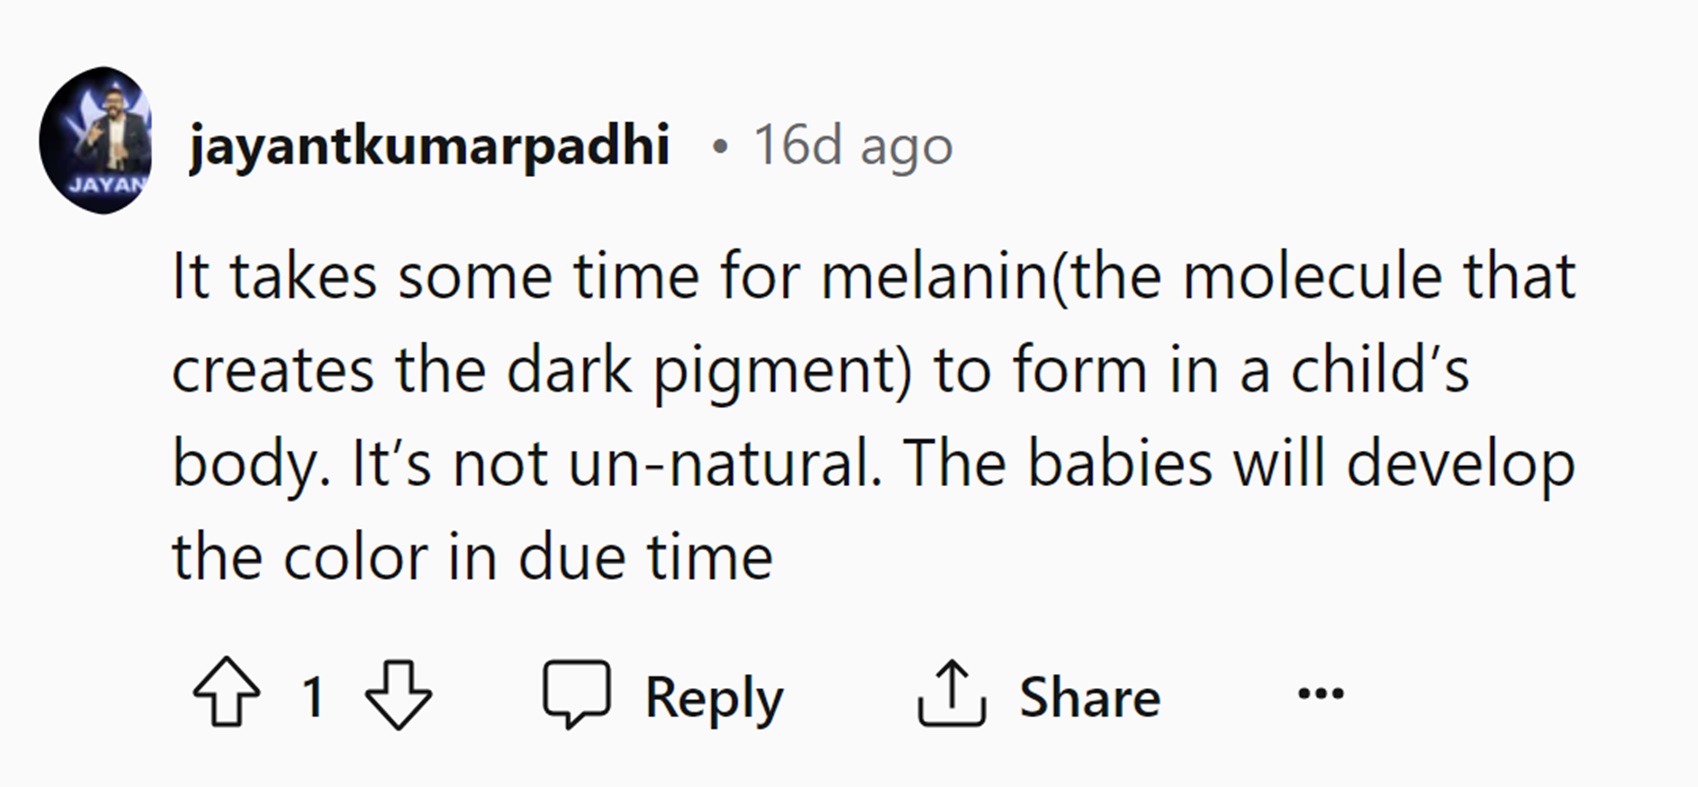Screen dimensions: 1698x787
Task: Click the vote count number 1
Action: click(x=313, y=696)
